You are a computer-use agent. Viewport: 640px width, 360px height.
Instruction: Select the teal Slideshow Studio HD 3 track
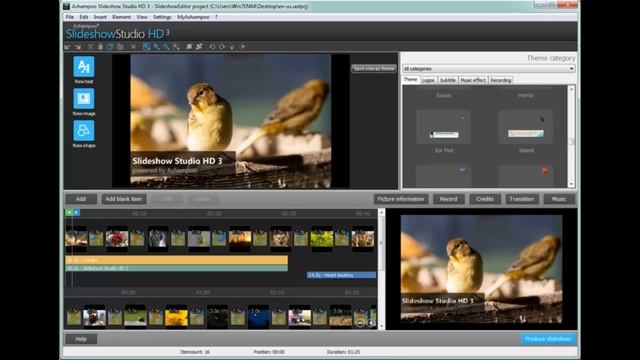pos(176,268)
